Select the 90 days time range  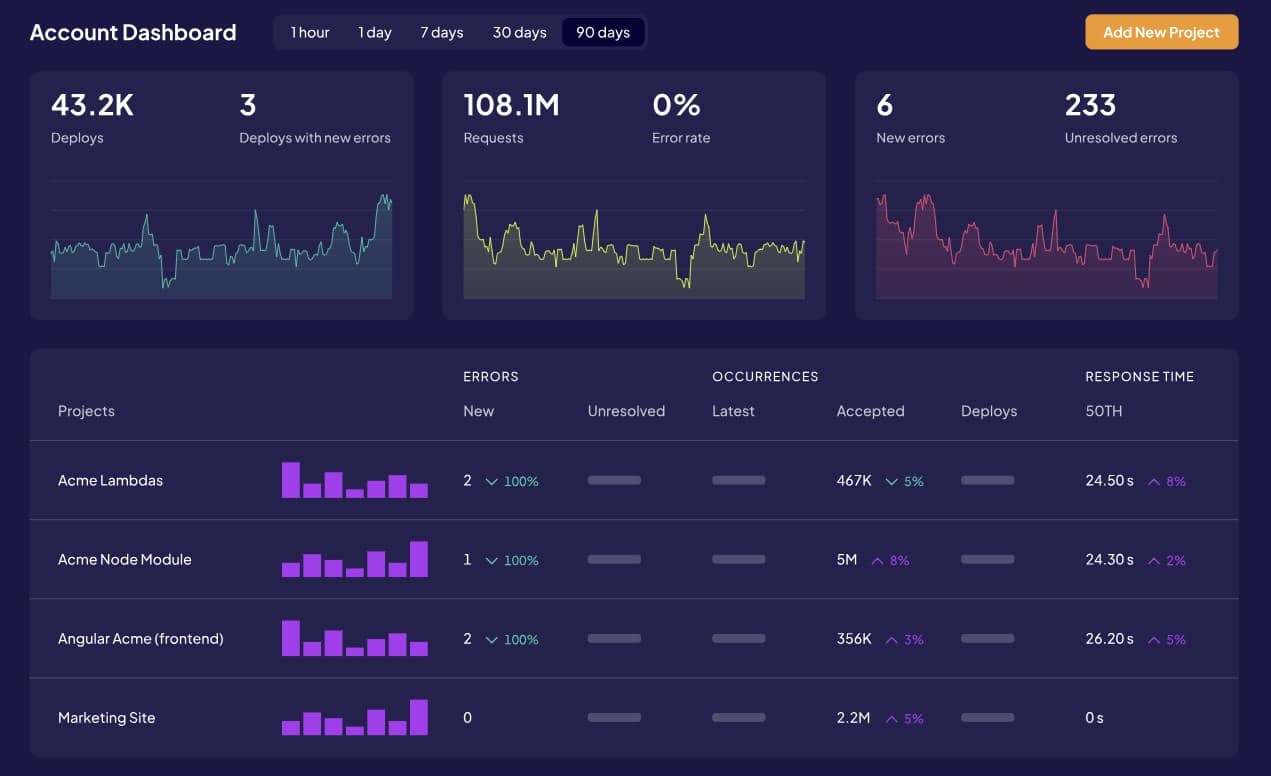pos(603,32)
